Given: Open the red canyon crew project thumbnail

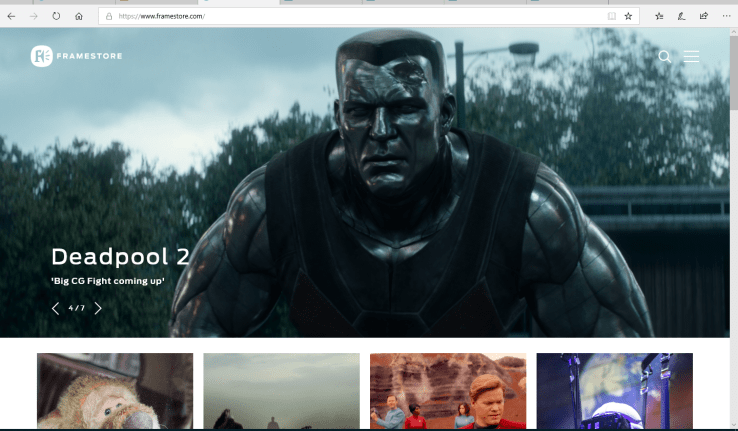Looking at the screenshot, I should click(448, 390).
